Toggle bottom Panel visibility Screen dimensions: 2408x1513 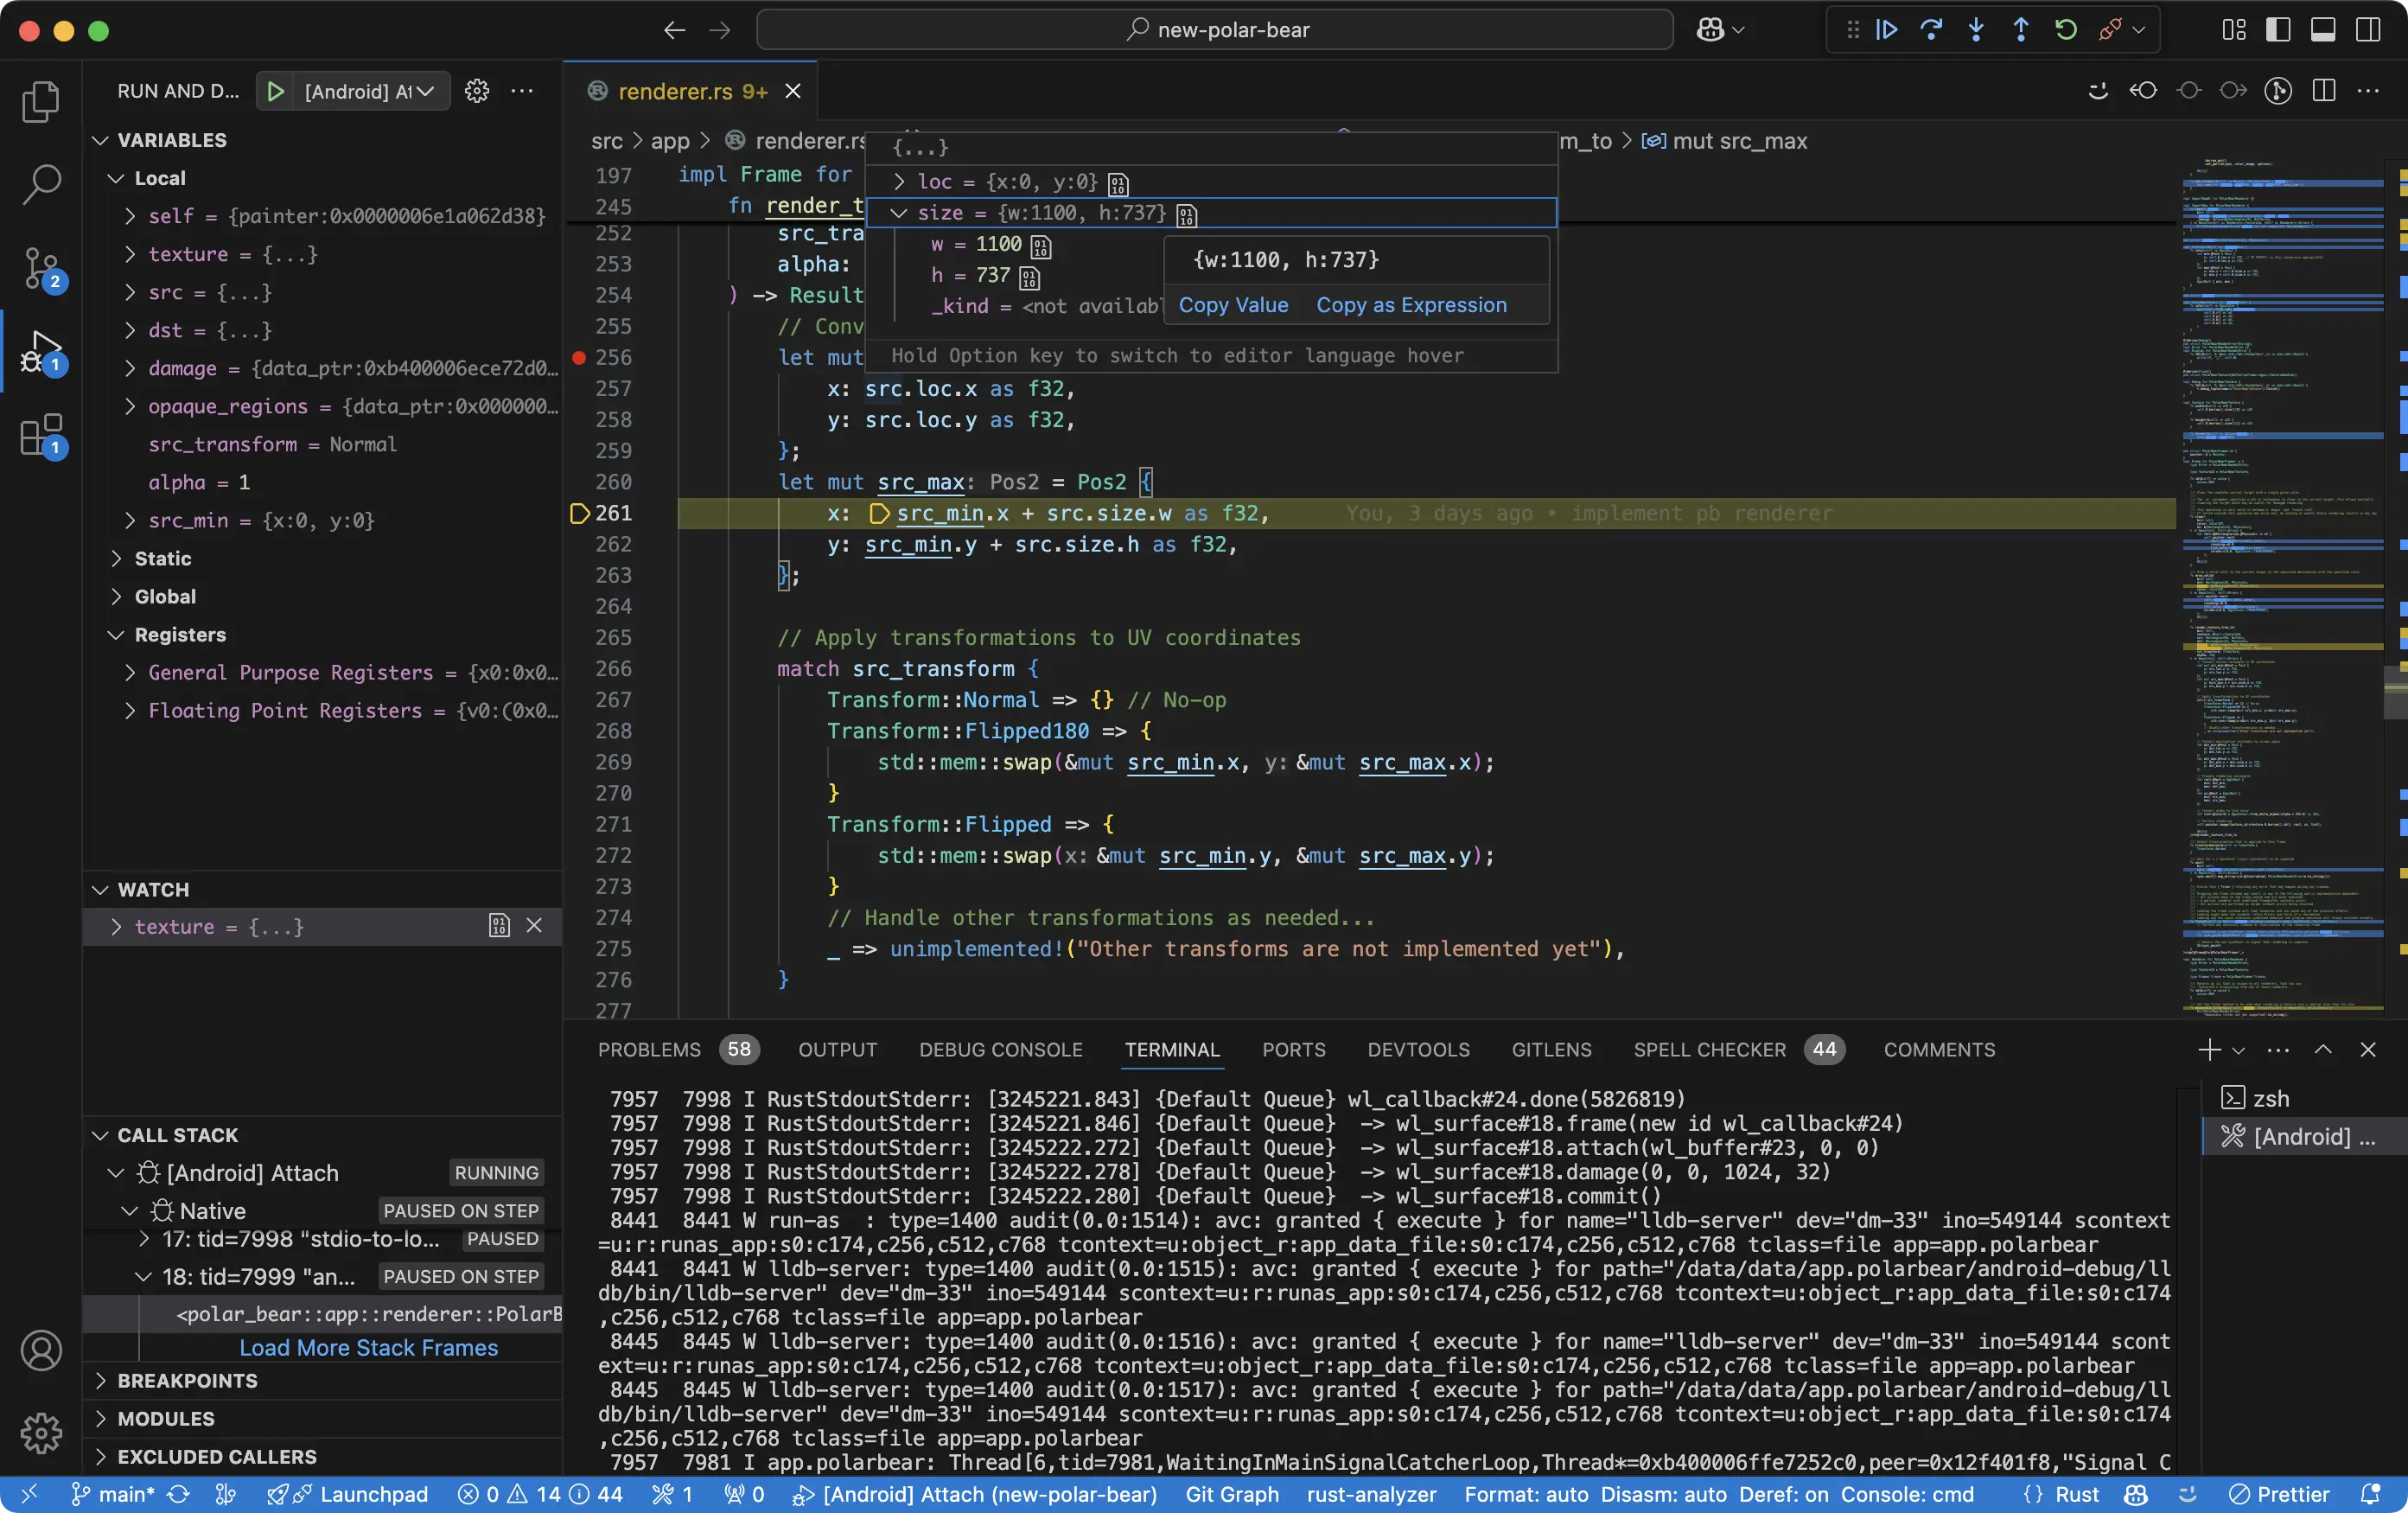(2323, 30)
